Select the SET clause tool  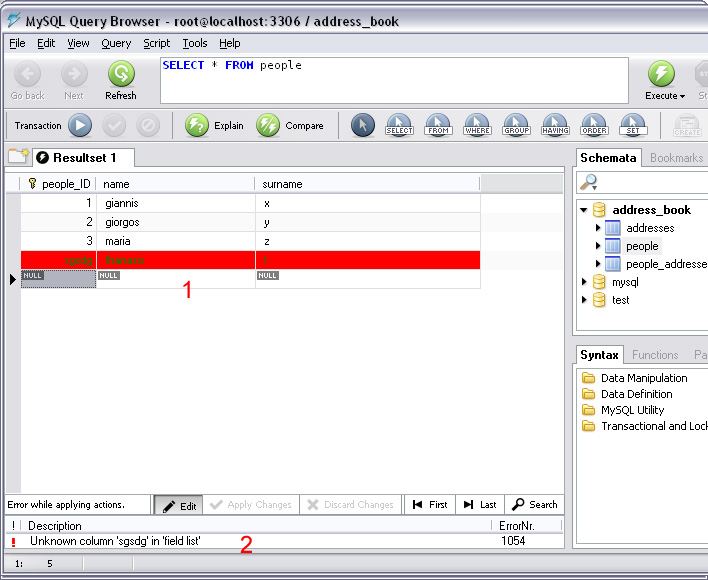(x=633, y=125)
